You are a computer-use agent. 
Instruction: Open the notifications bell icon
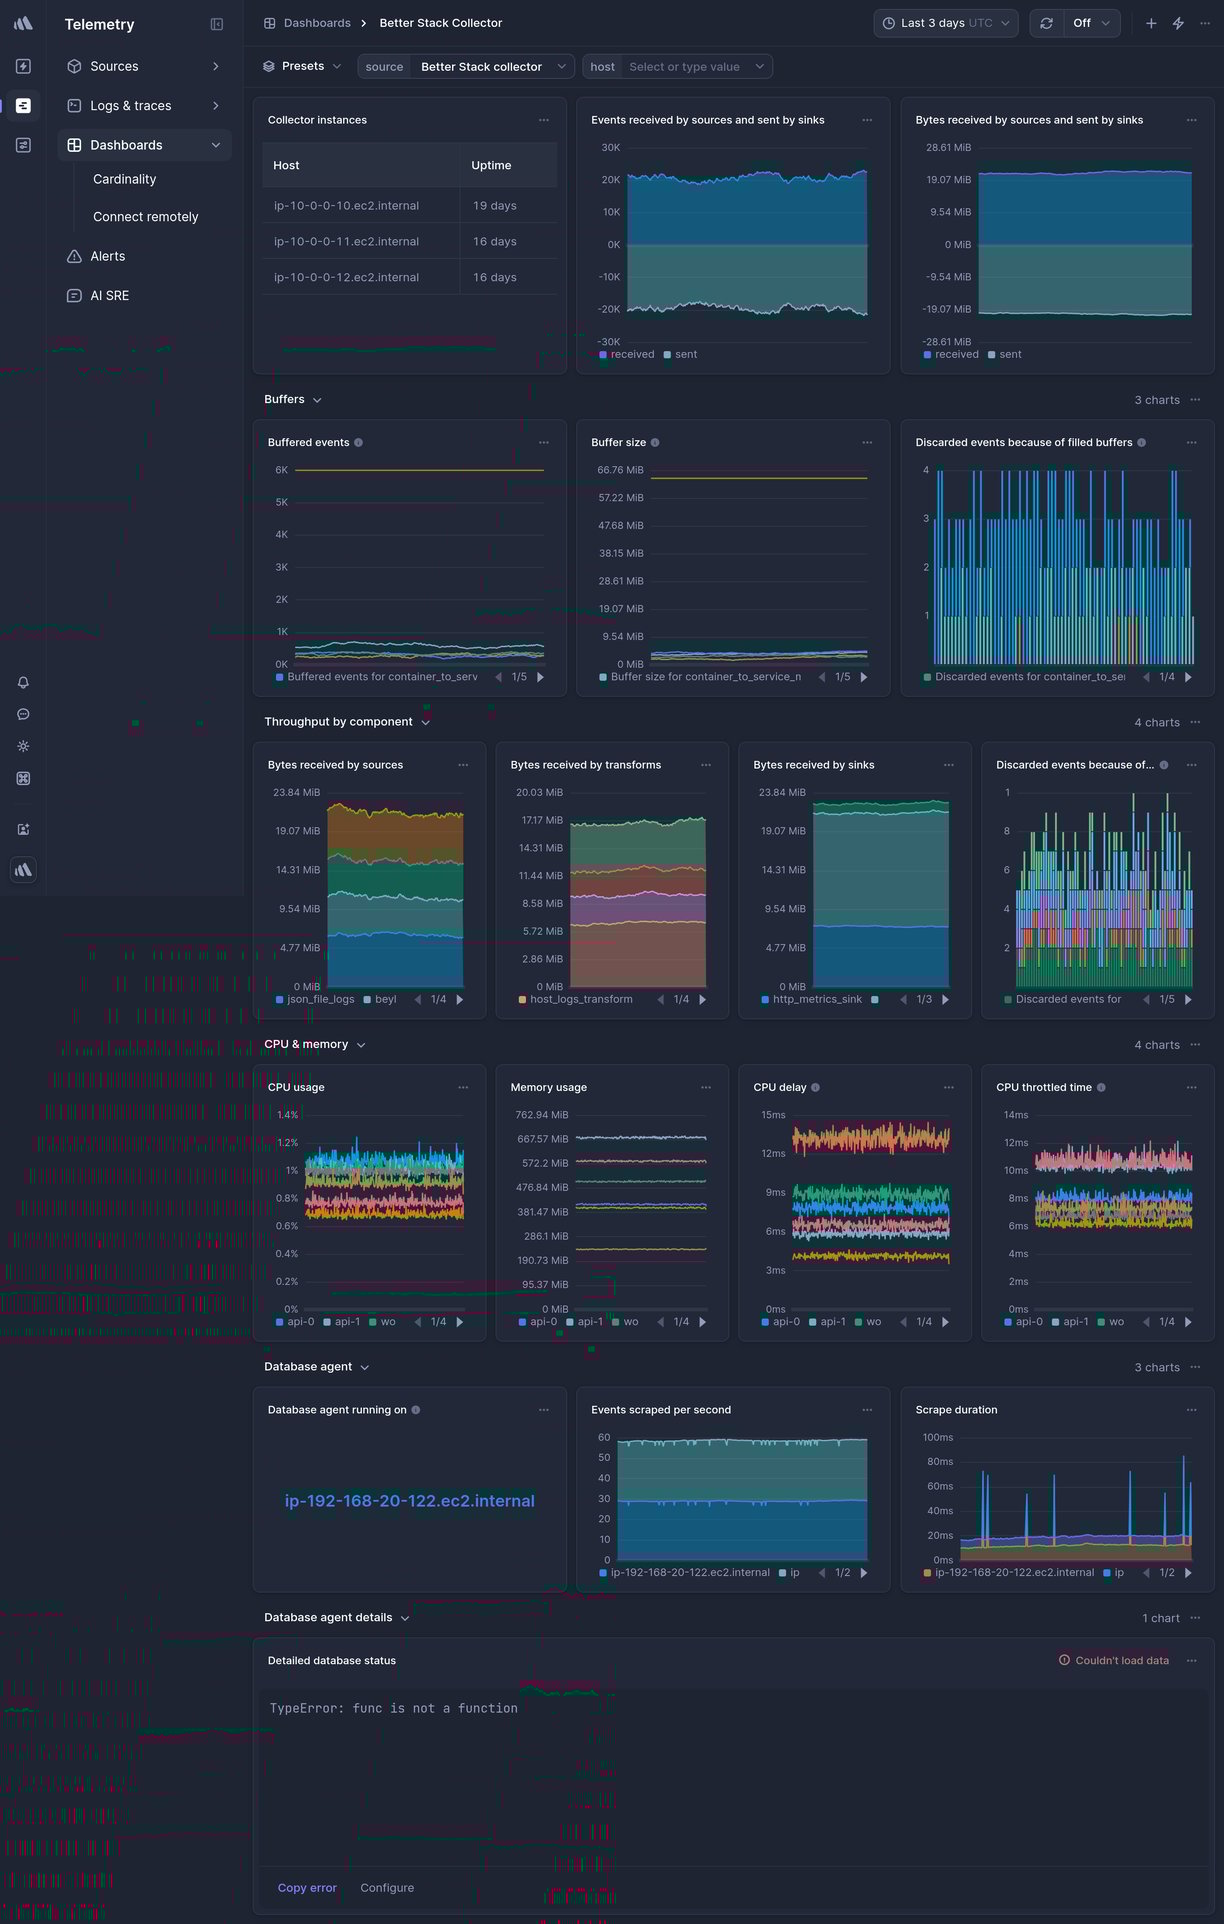(23, 682)
